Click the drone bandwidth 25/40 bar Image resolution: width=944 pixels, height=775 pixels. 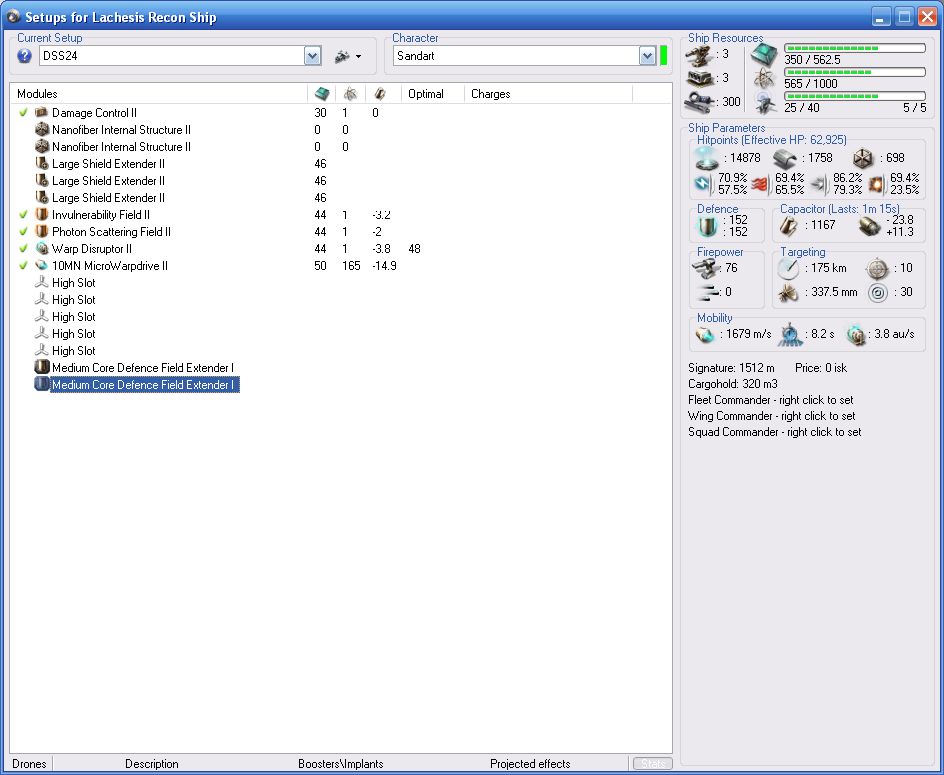854,96
